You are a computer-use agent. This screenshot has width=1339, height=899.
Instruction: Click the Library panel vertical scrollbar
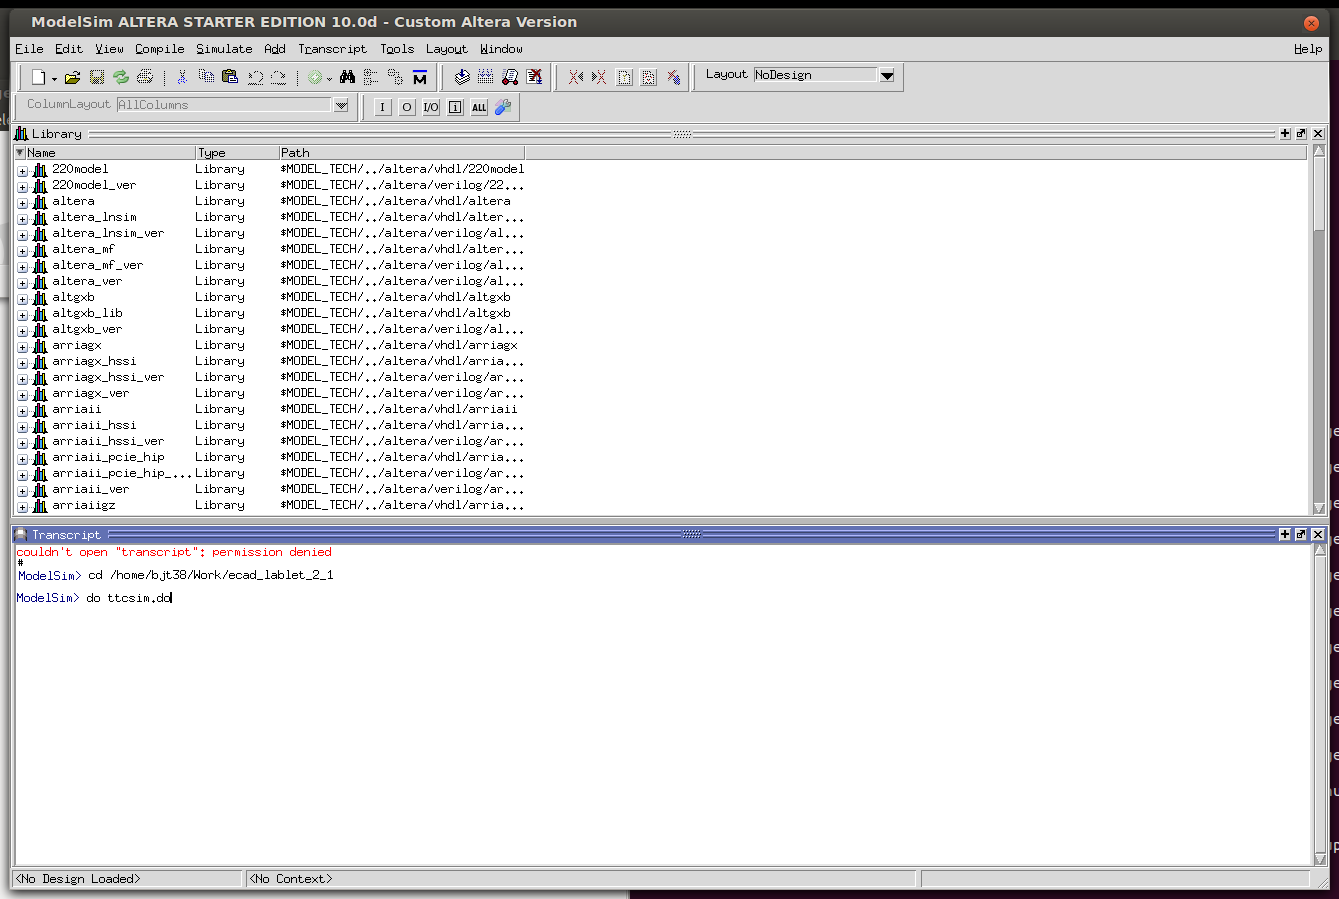[1318, 330]
